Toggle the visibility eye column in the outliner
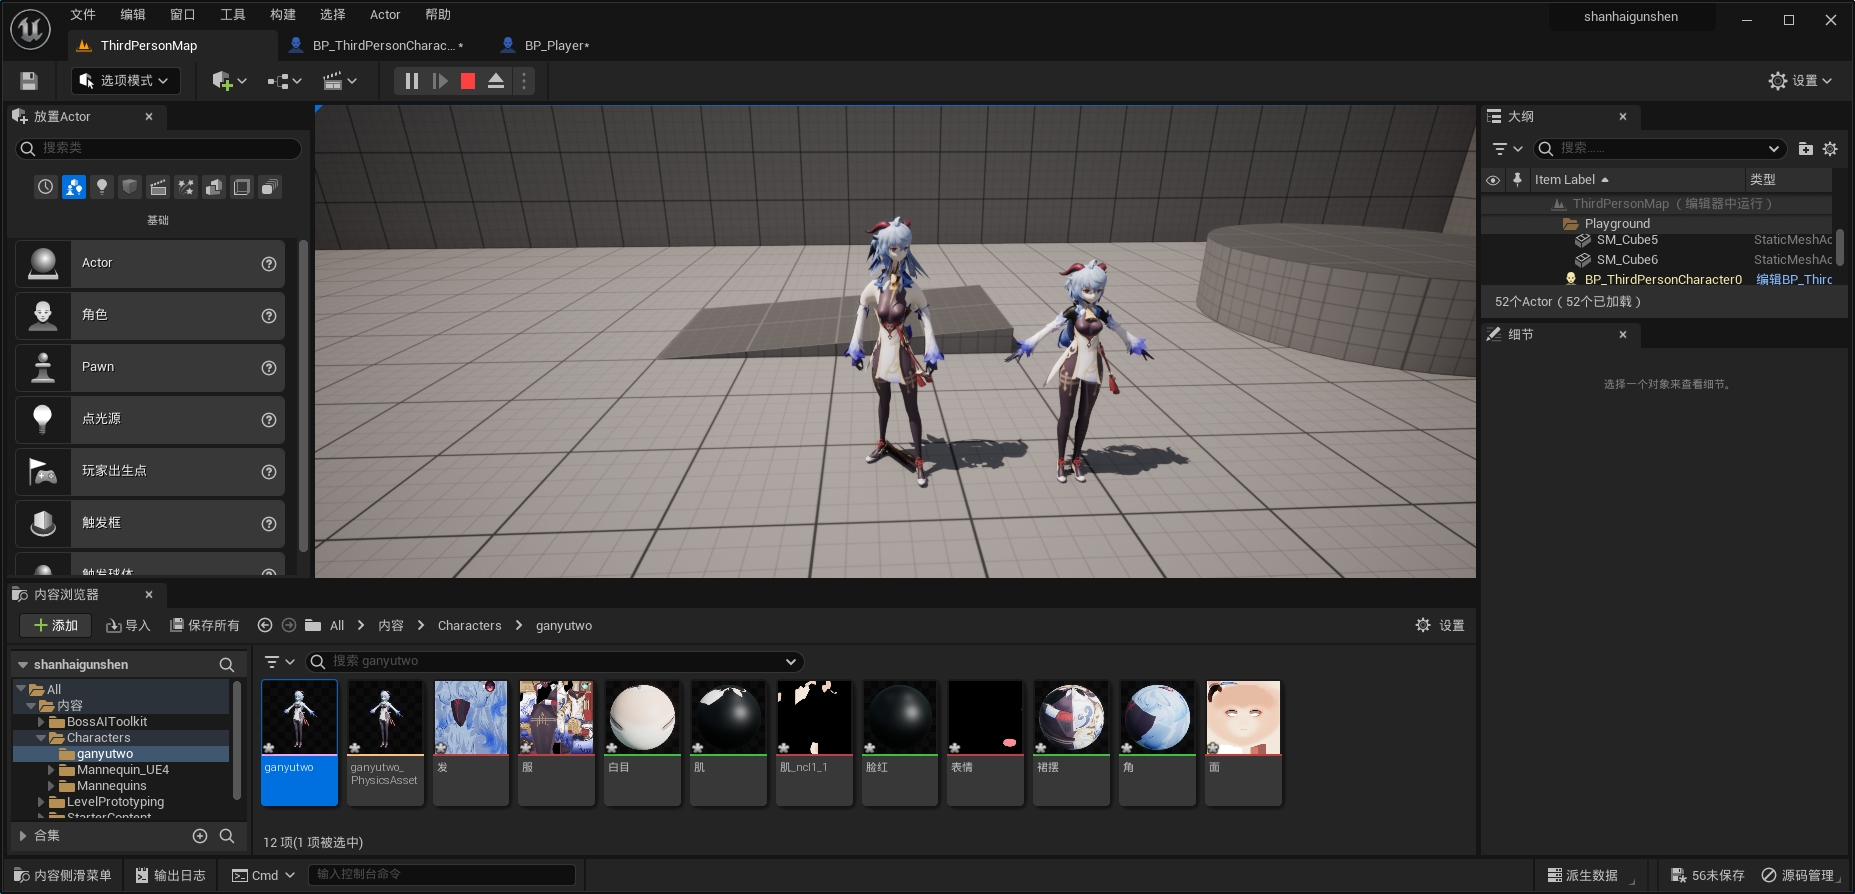 (1493, 180)
